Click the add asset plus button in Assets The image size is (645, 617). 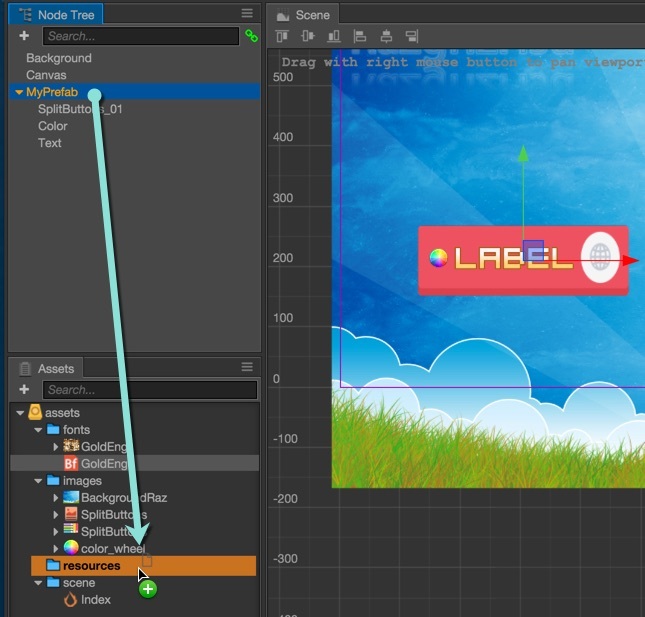tap(24, 389)
